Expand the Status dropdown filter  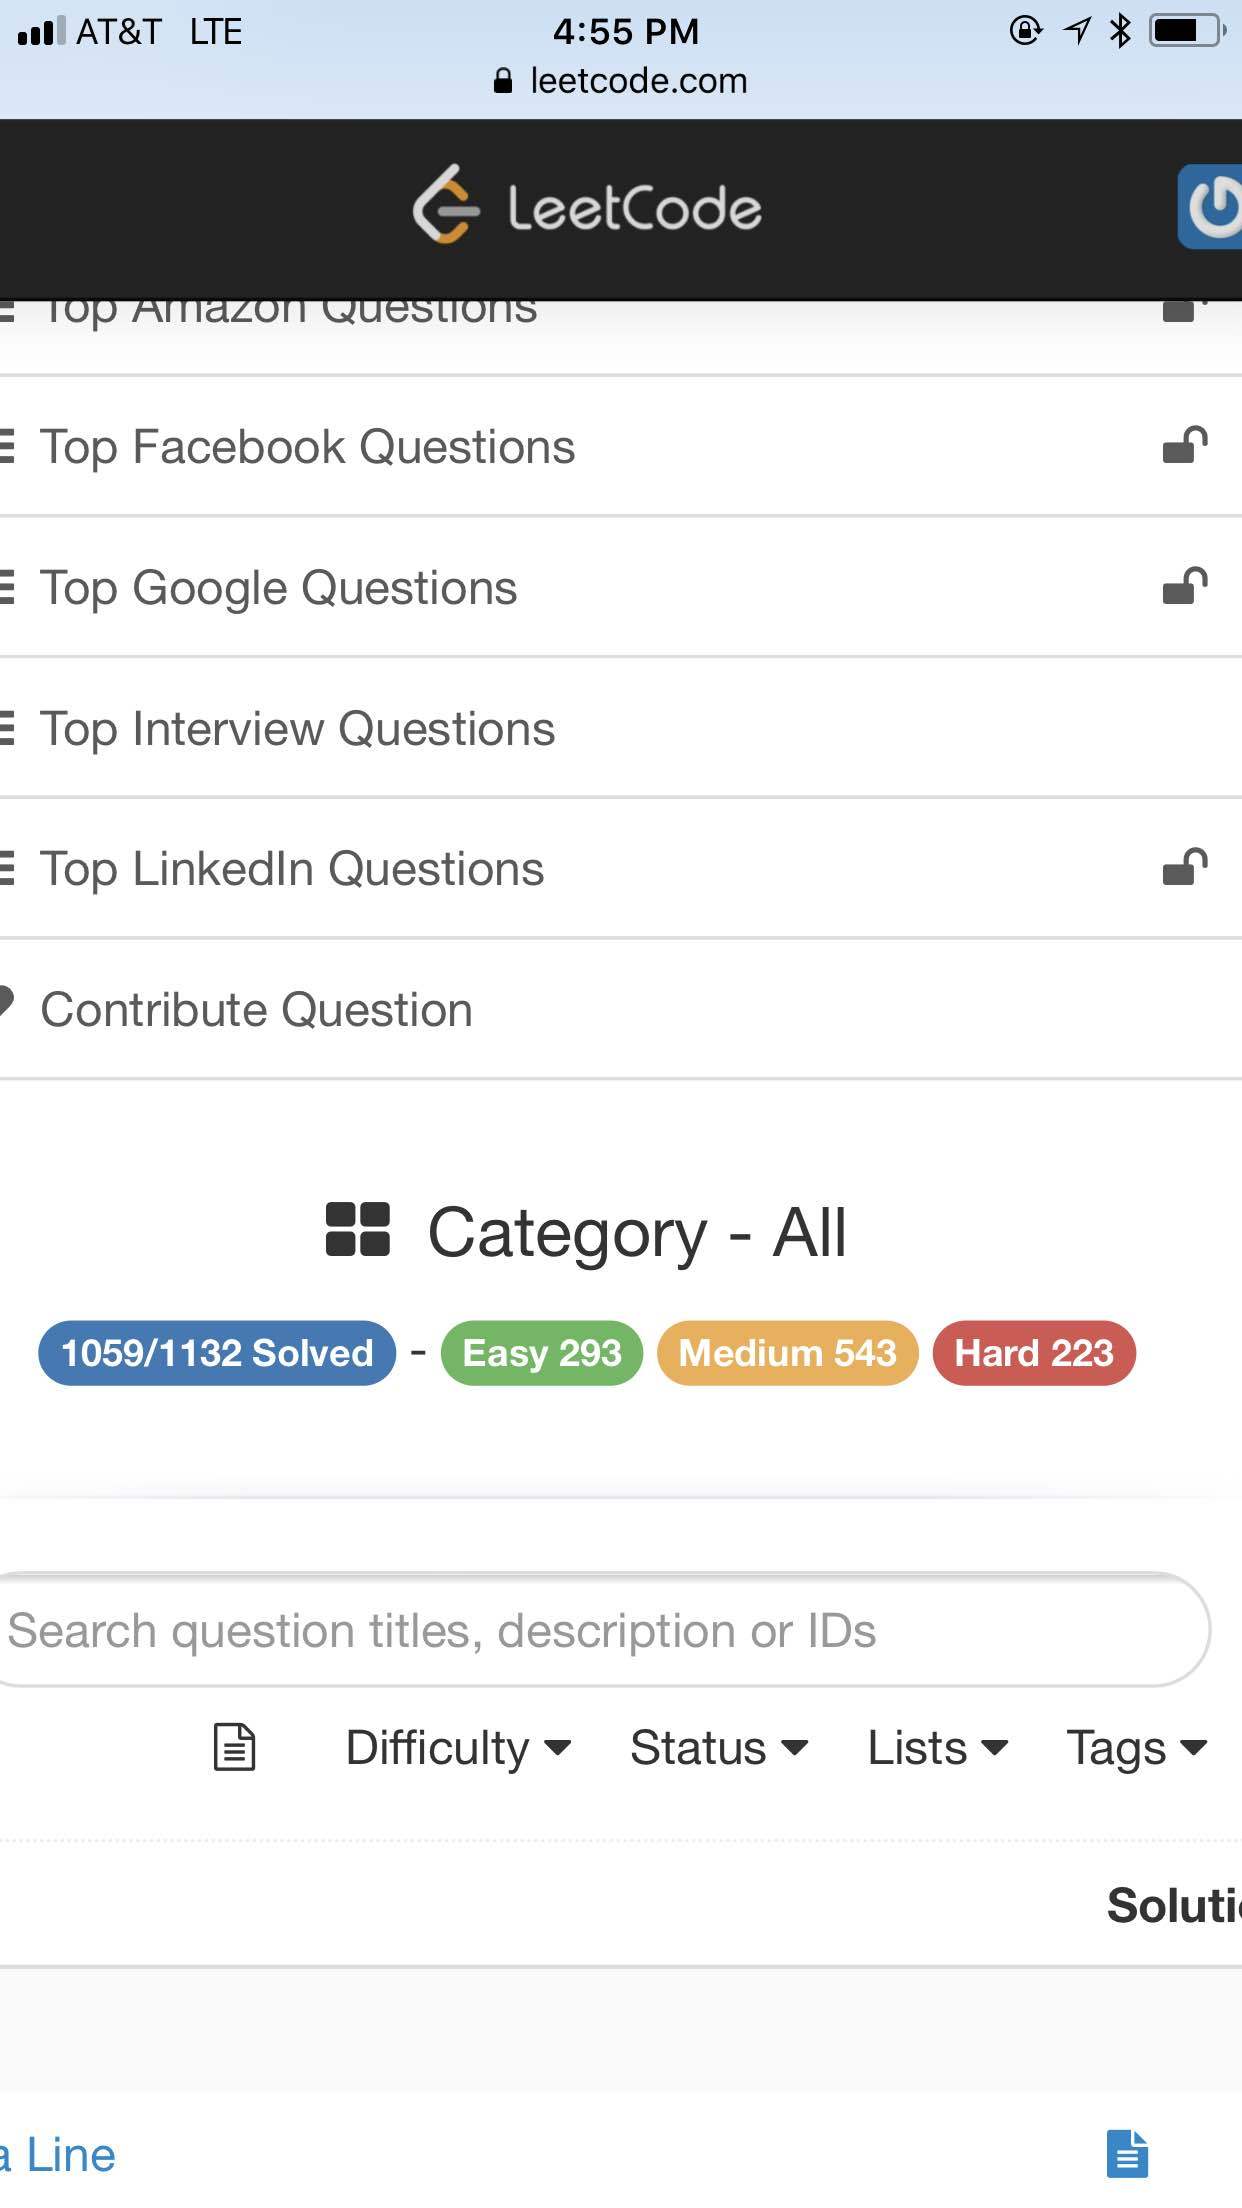coord(719,1748)
